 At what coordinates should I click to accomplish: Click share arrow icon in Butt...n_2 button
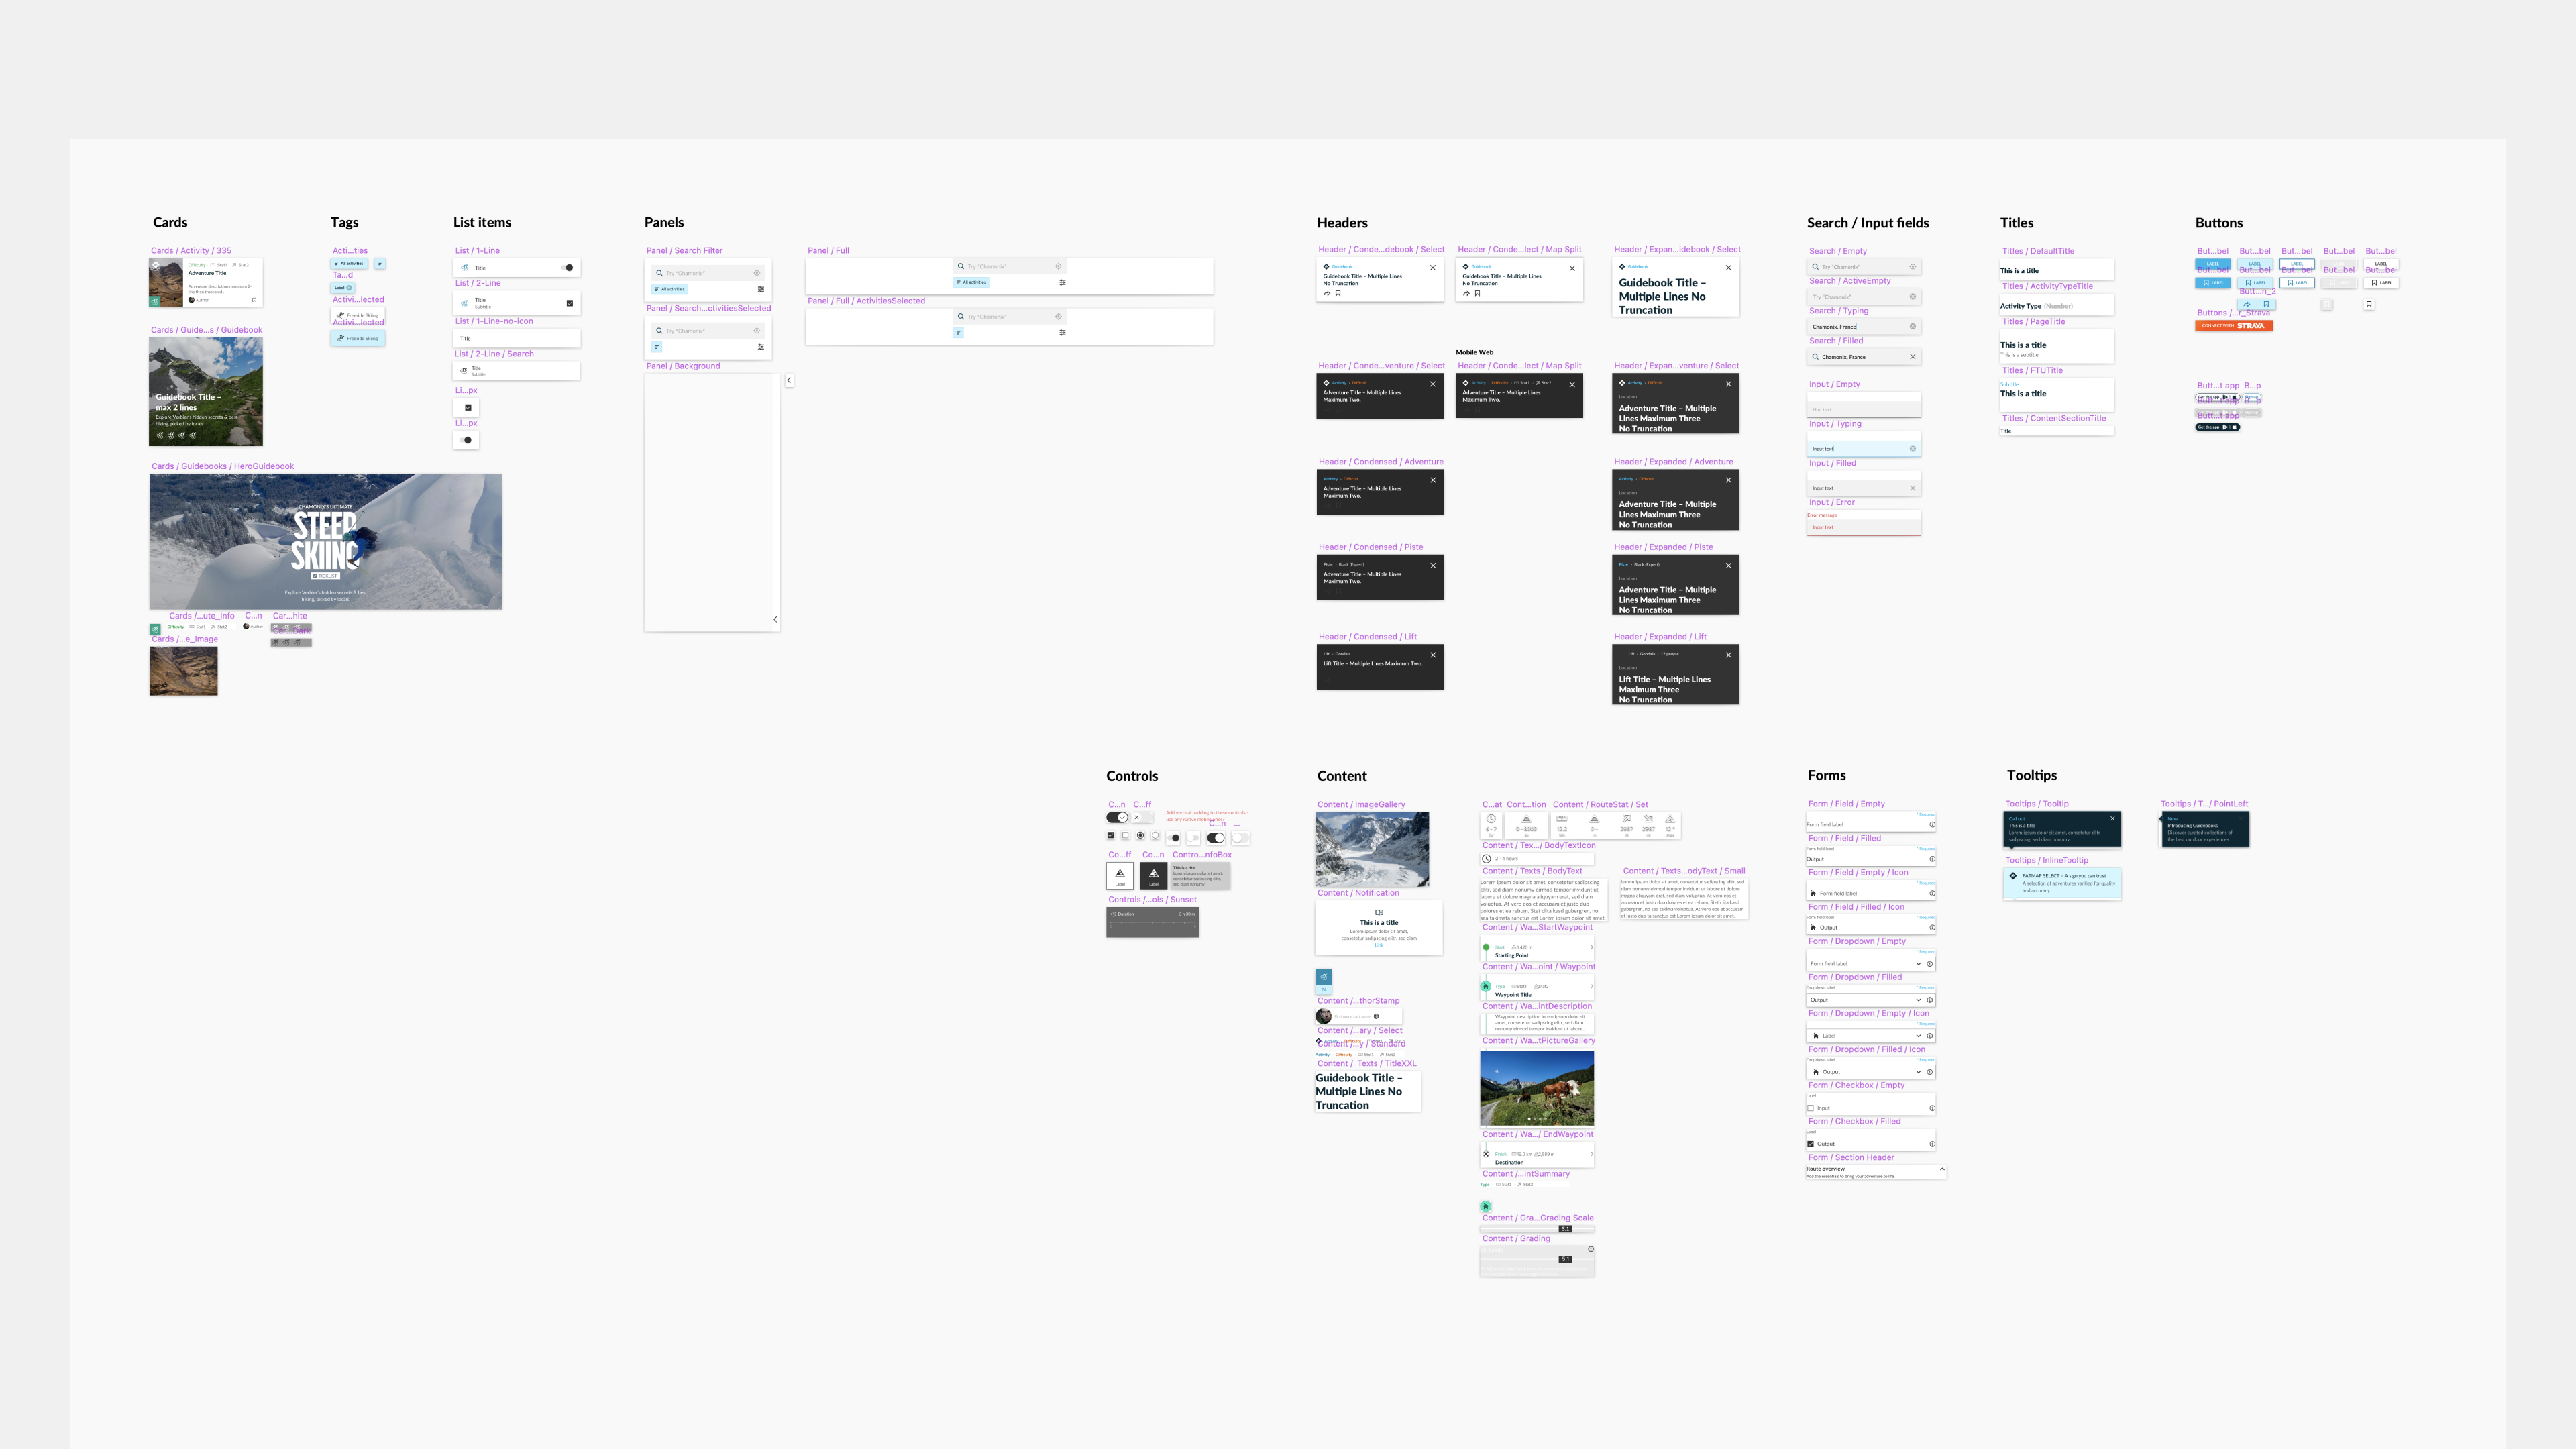tap(2247, 304)
